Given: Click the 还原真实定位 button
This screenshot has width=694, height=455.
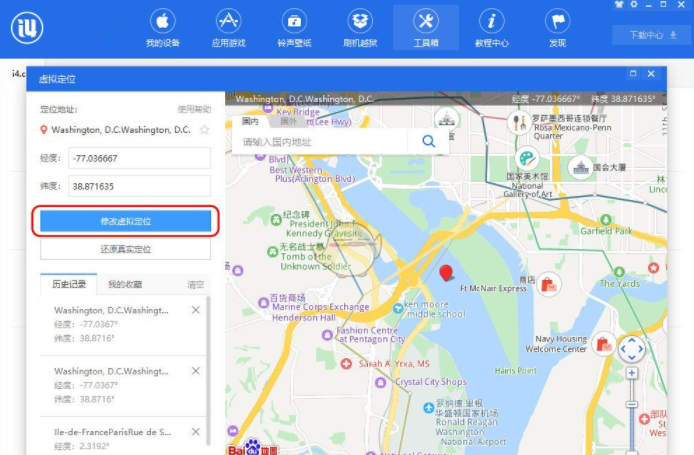Looking at the screenshot, I should (126, 249).
